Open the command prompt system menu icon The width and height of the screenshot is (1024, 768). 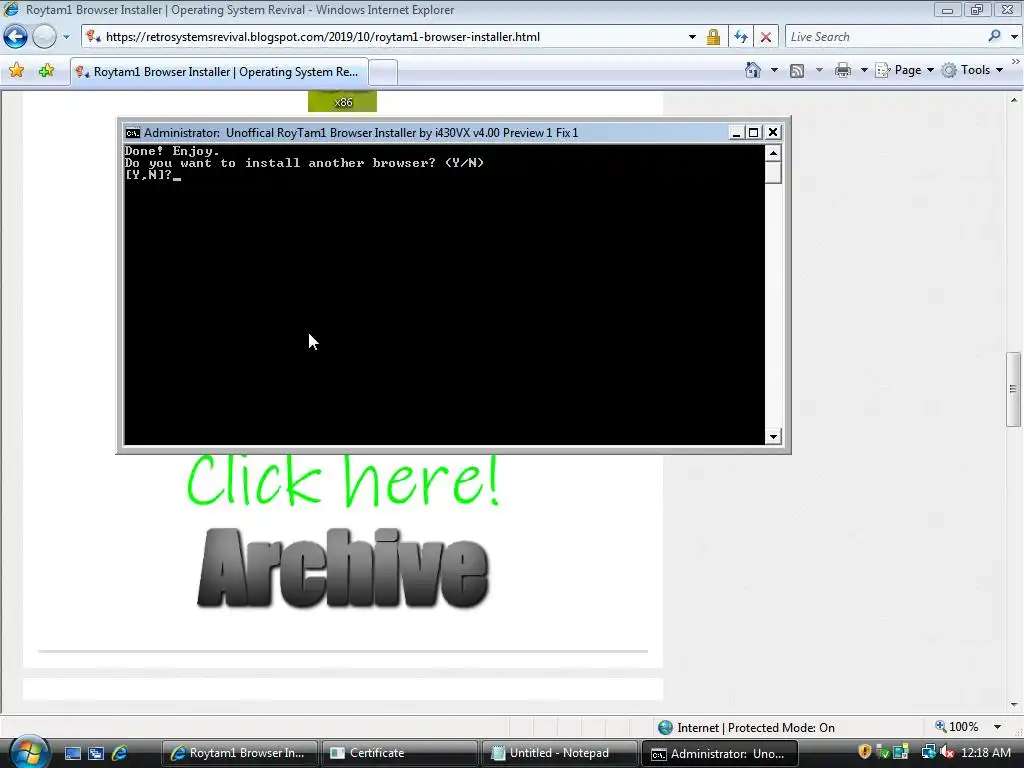coord(133,133)
